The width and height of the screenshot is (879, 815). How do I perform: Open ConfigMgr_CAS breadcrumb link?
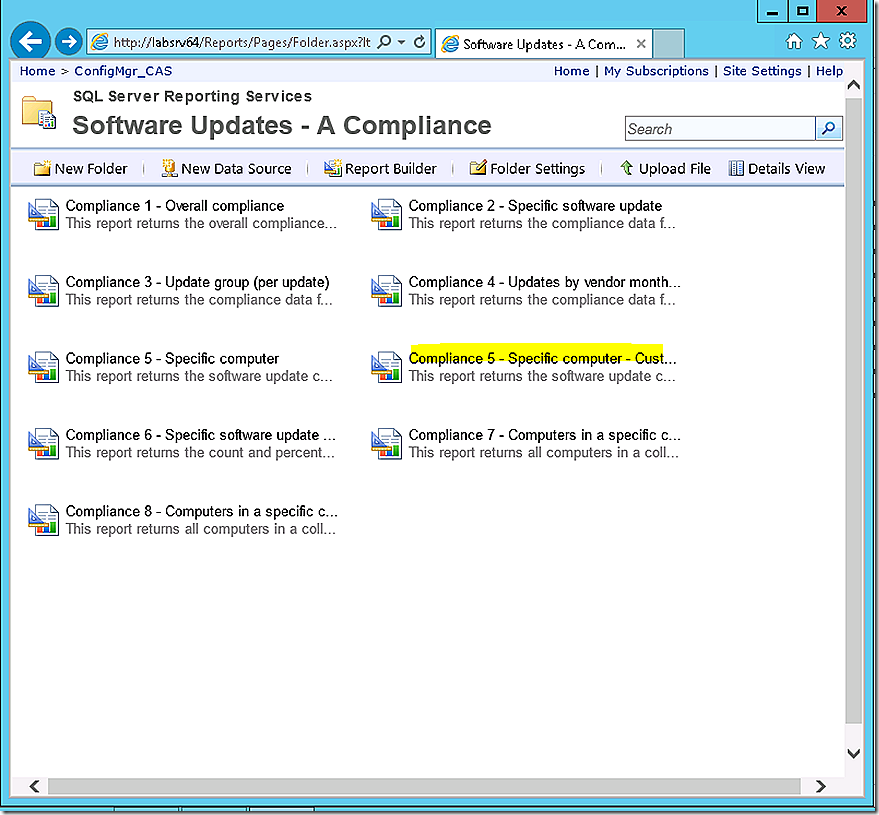point(123,71)
